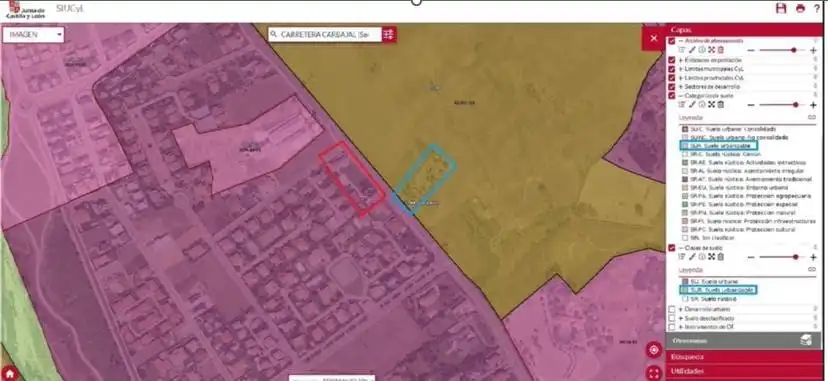Expand the Límites municipales CyL layer
Screen dimensions: 828x381
pos(681,69)
